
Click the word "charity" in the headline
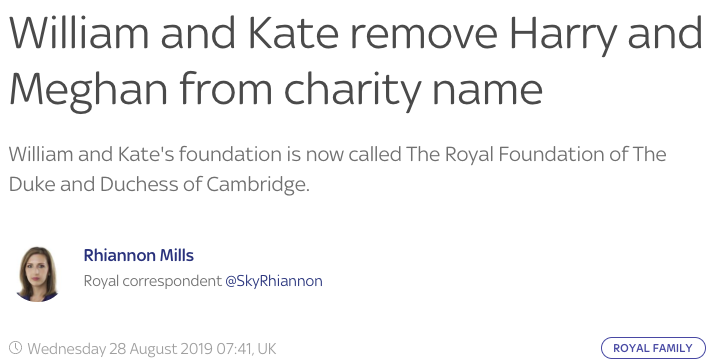point(352,90)
